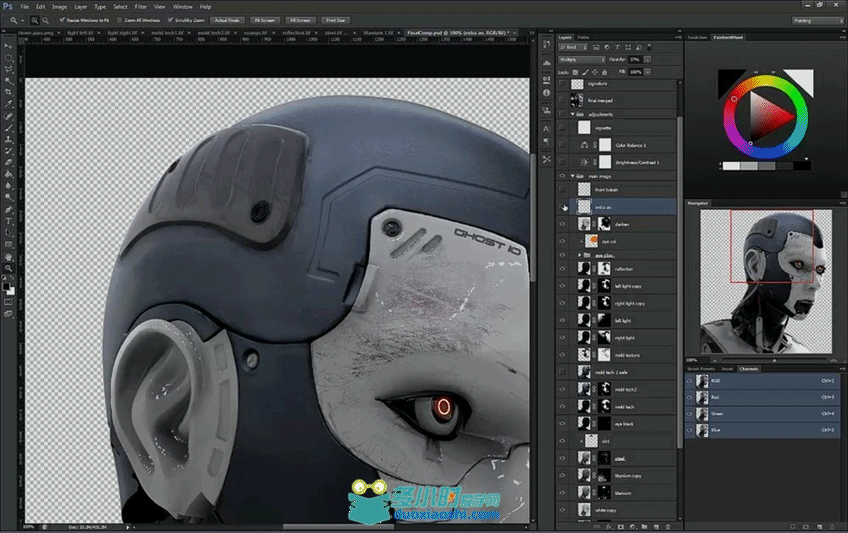Screen dimensions: 848x533
Task: Click lock transparent pixels icon
Action: [575, 72]
